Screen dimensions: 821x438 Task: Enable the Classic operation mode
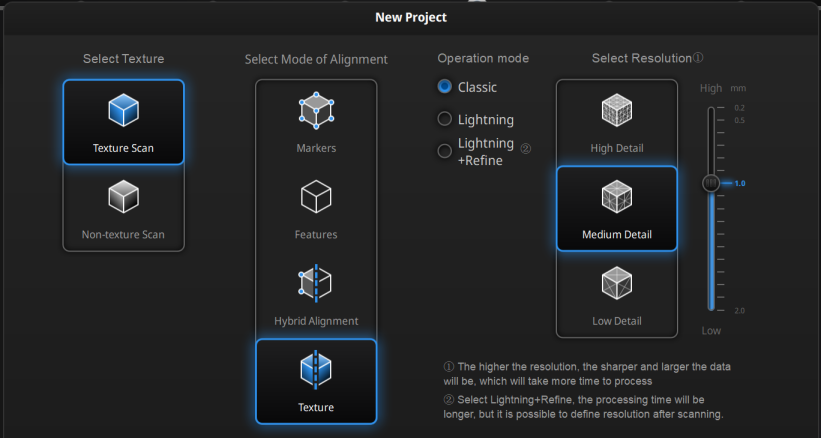pyautogui.click(x=445, y=87)
